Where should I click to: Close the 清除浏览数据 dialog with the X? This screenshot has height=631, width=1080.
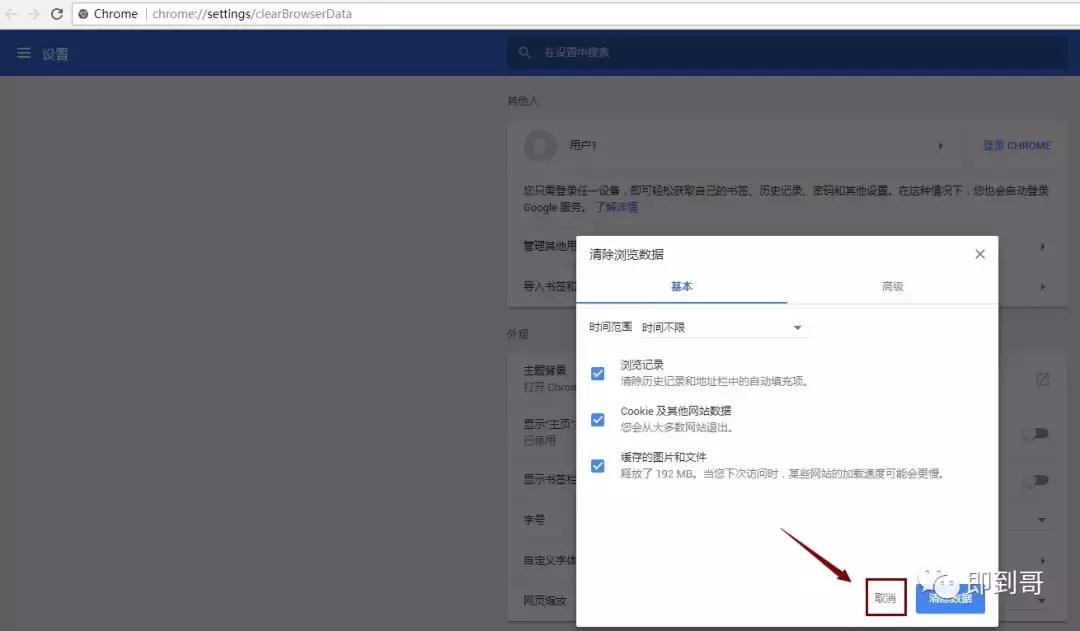[979, 254]
